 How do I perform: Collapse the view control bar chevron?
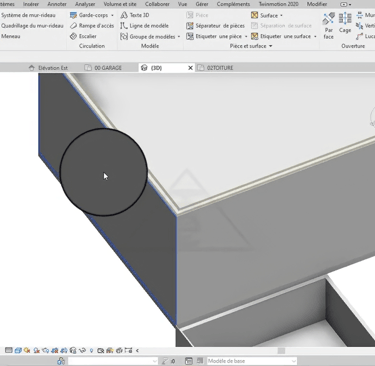click(137, 350)
